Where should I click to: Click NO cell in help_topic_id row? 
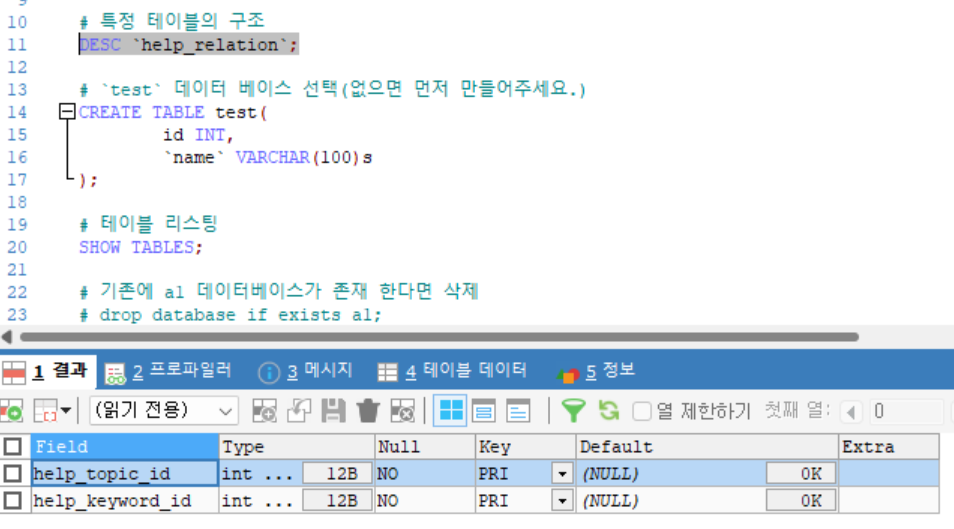(425, 474)
